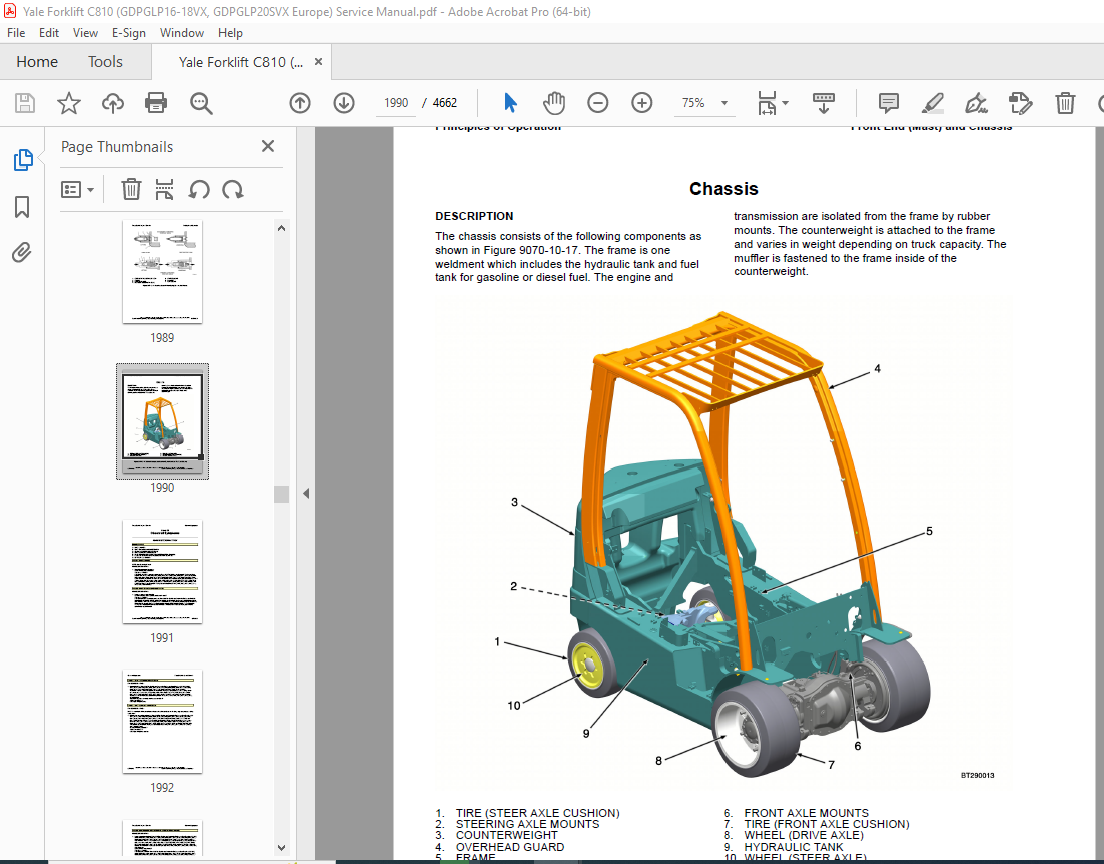Open the Bookmarks panel

[22, 207]
